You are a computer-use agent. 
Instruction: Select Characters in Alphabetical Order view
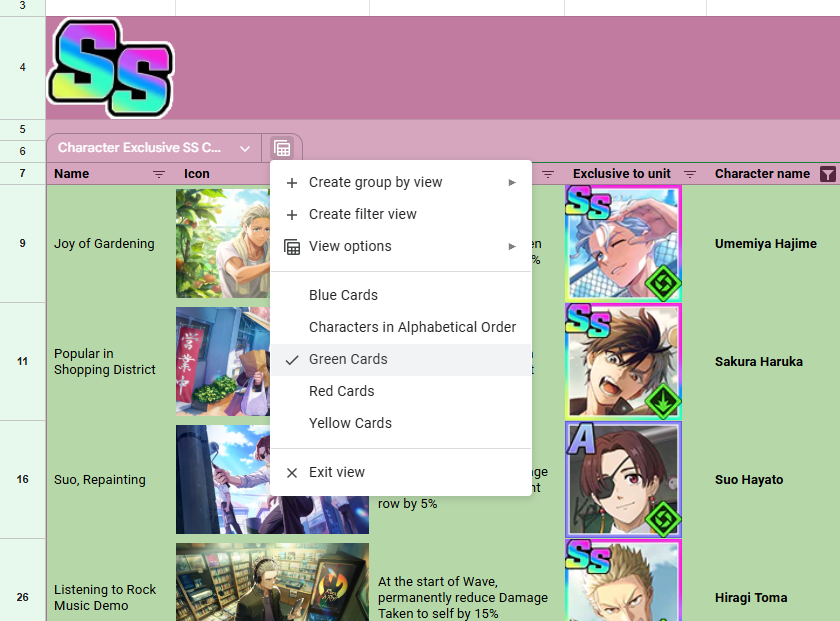[401, 327]
